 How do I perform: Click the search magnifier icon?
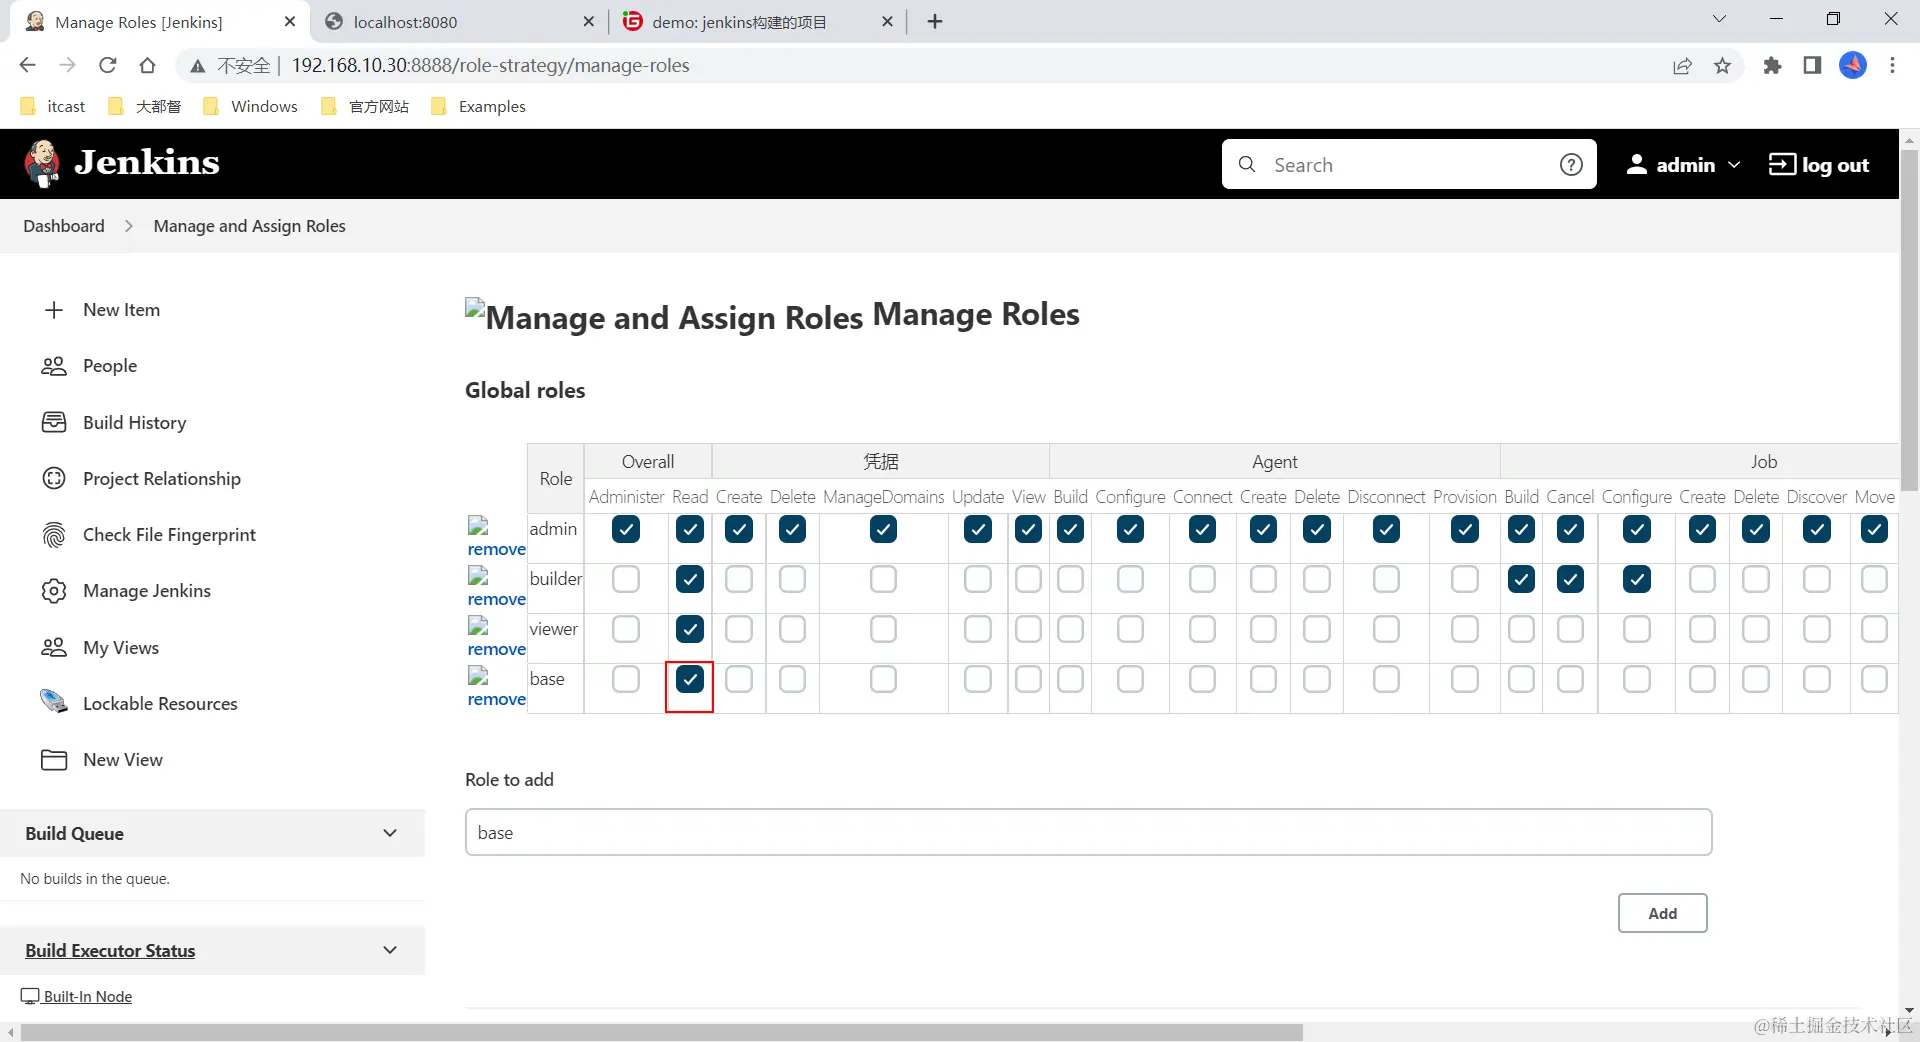coord(1247,164)
